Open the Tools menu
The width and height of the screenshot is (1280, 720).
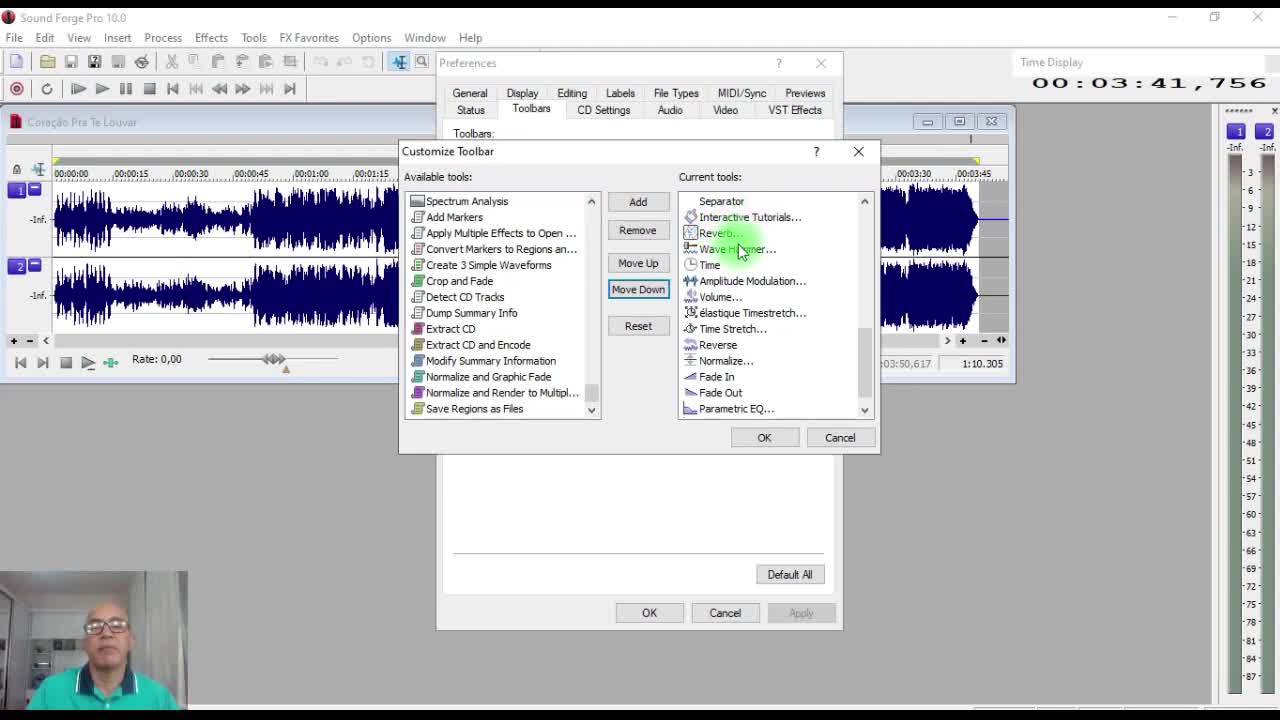(x=254, y=38)
